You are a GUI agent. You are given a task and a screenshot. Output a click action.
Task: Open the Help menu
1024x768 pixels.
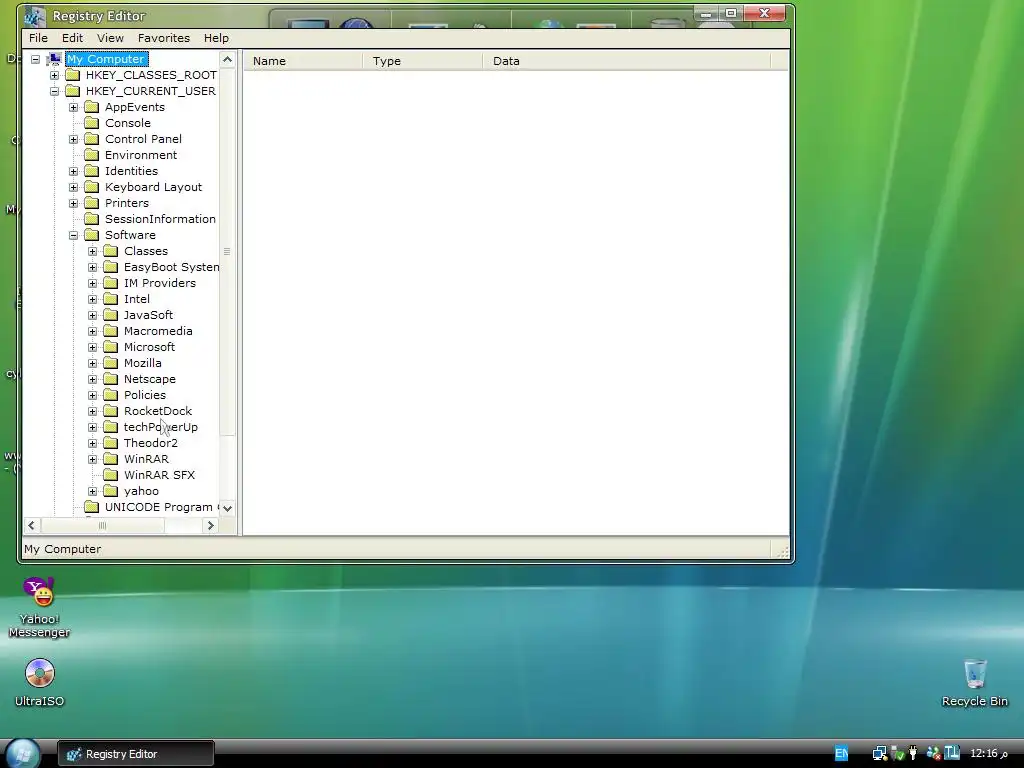(x=216, y=38)
